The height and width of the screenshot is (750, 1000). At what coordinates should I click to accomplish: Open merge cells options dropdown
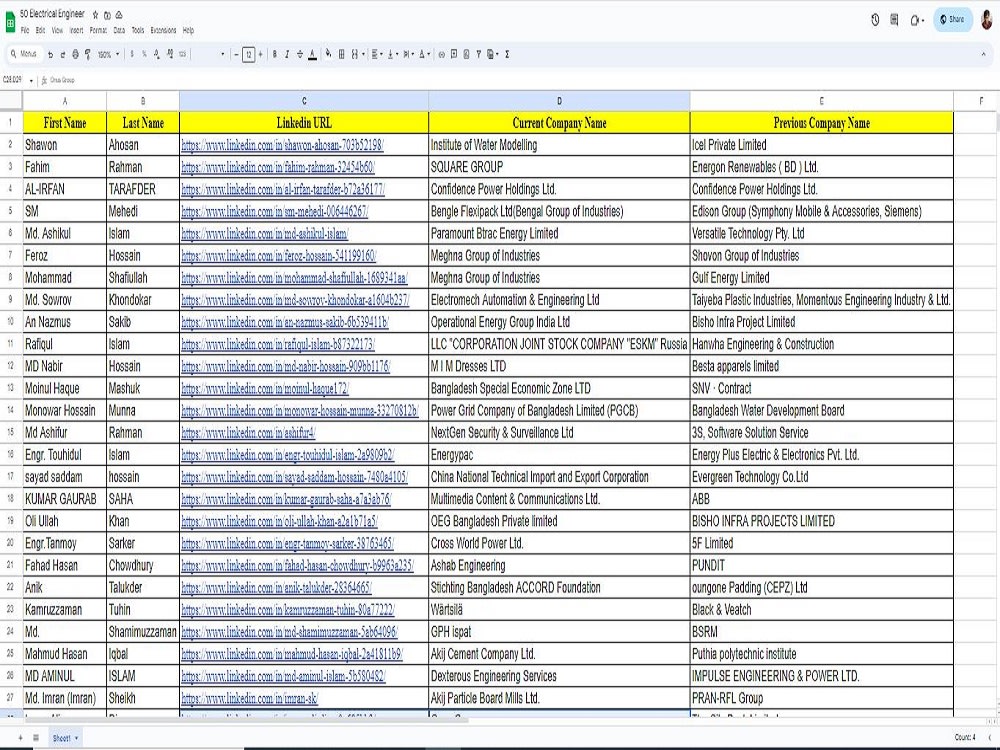point(364,55)
